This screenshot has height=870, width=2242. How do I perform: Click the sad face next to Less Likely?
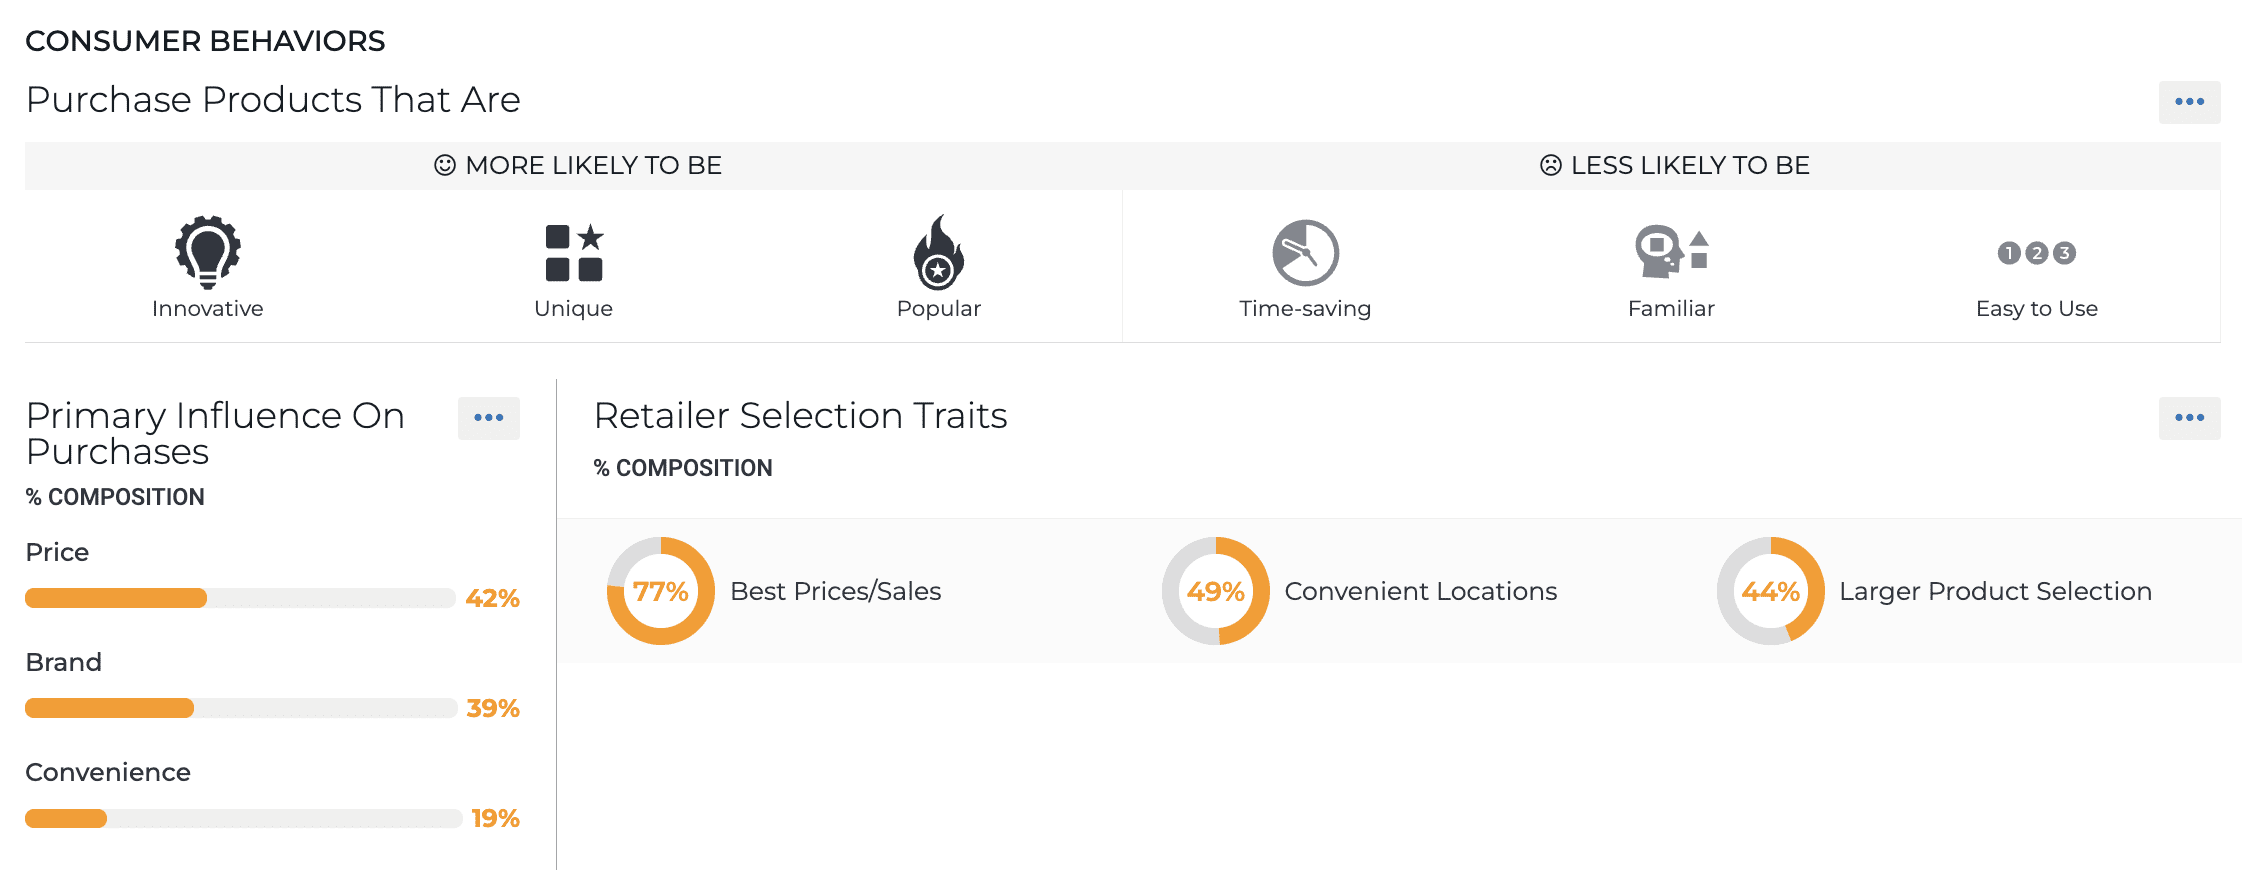tap(1551, 165)
